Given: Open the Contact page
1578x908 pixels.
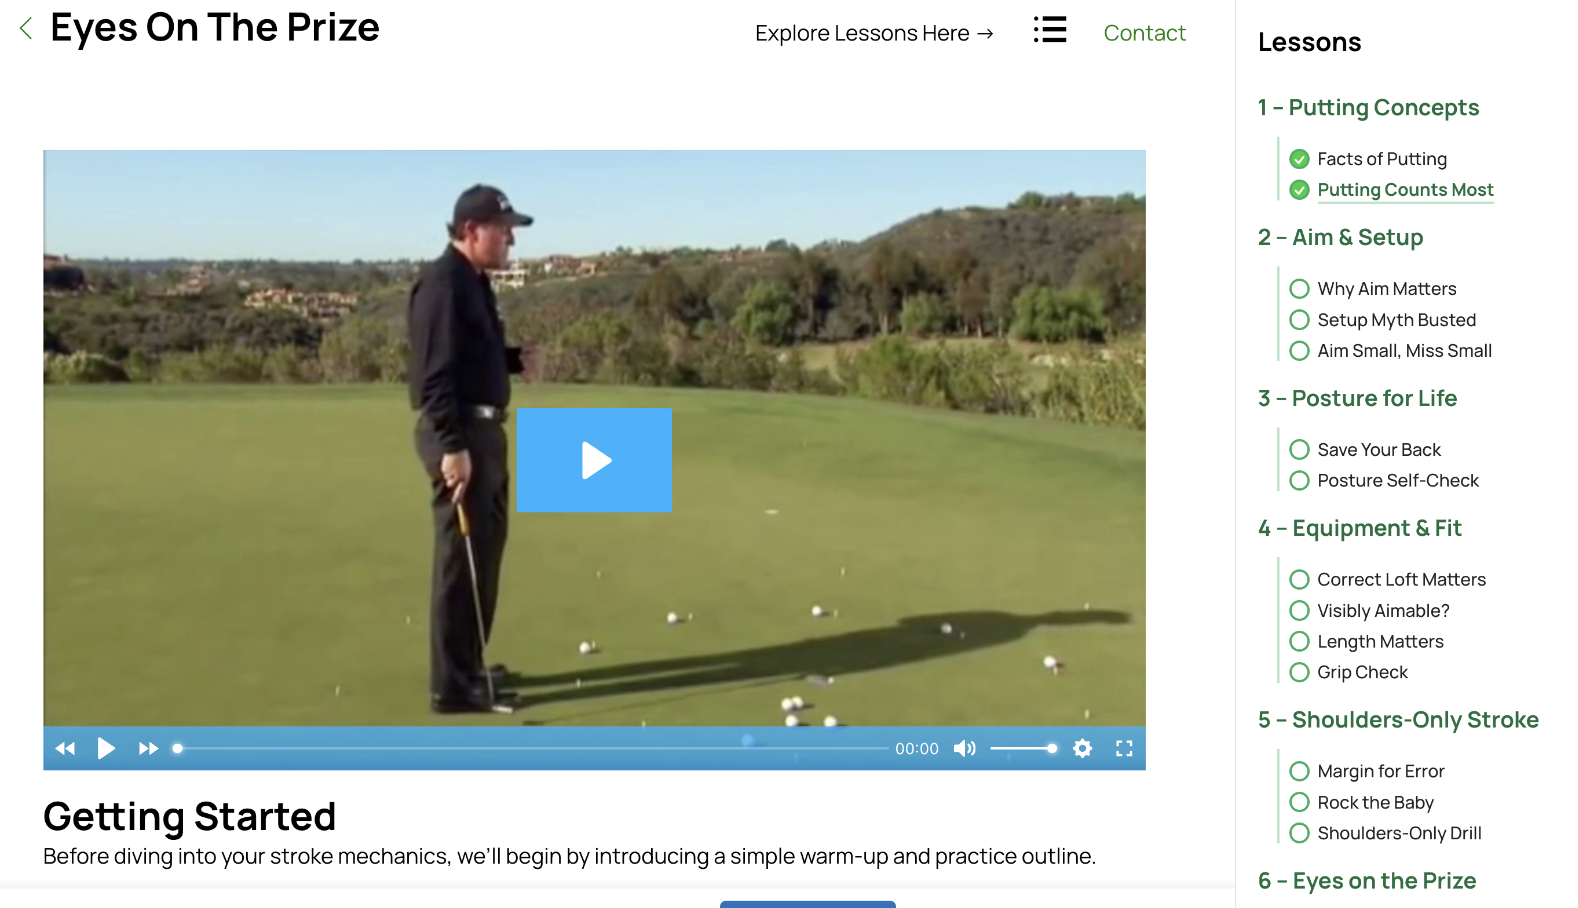Looking at the screenshot, I should [x=1144, y=33].
